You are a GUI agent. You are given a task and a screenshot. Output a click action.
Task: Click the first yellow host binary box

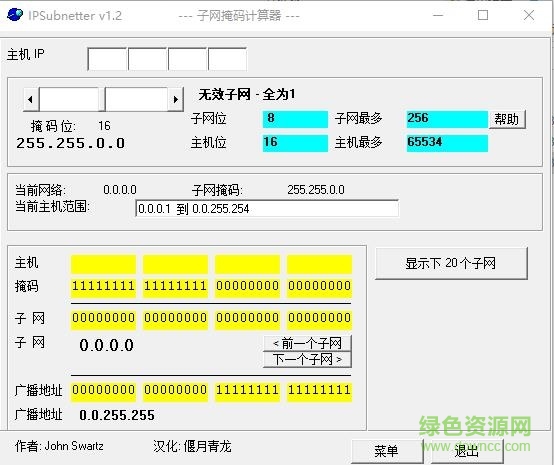click(104, 264)
